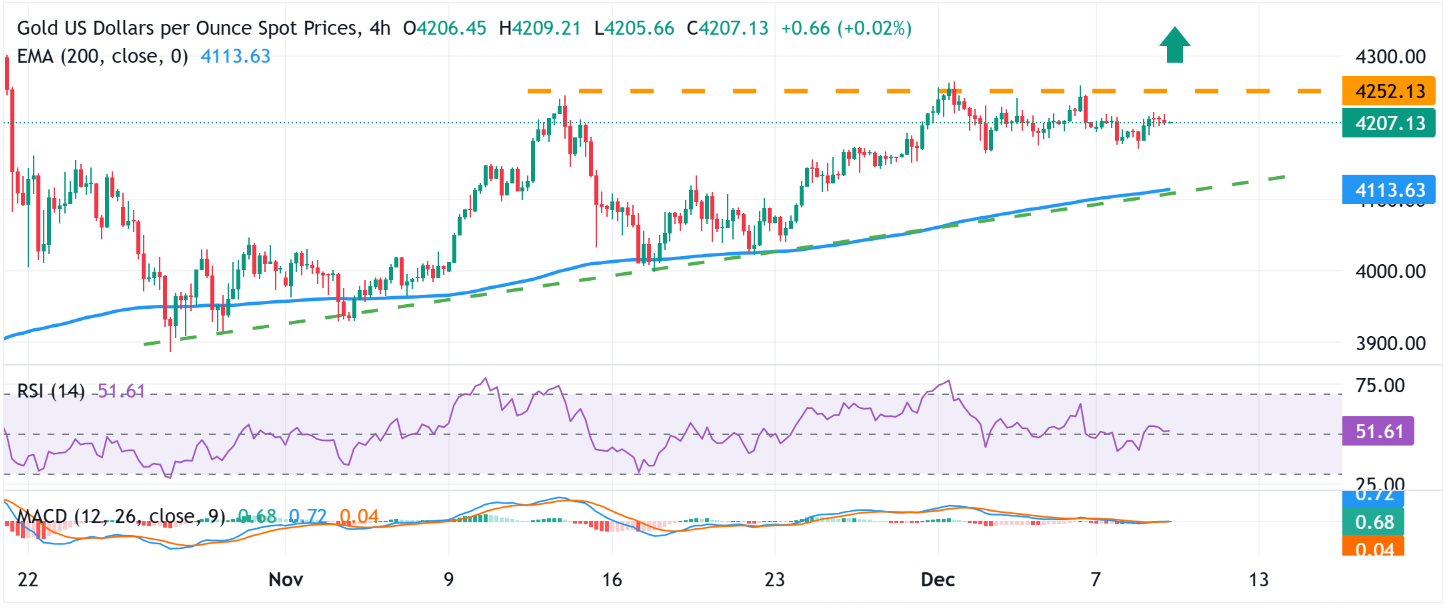Click the 75.00 level on RSI scale
1444x613 pixels.
1378,386
